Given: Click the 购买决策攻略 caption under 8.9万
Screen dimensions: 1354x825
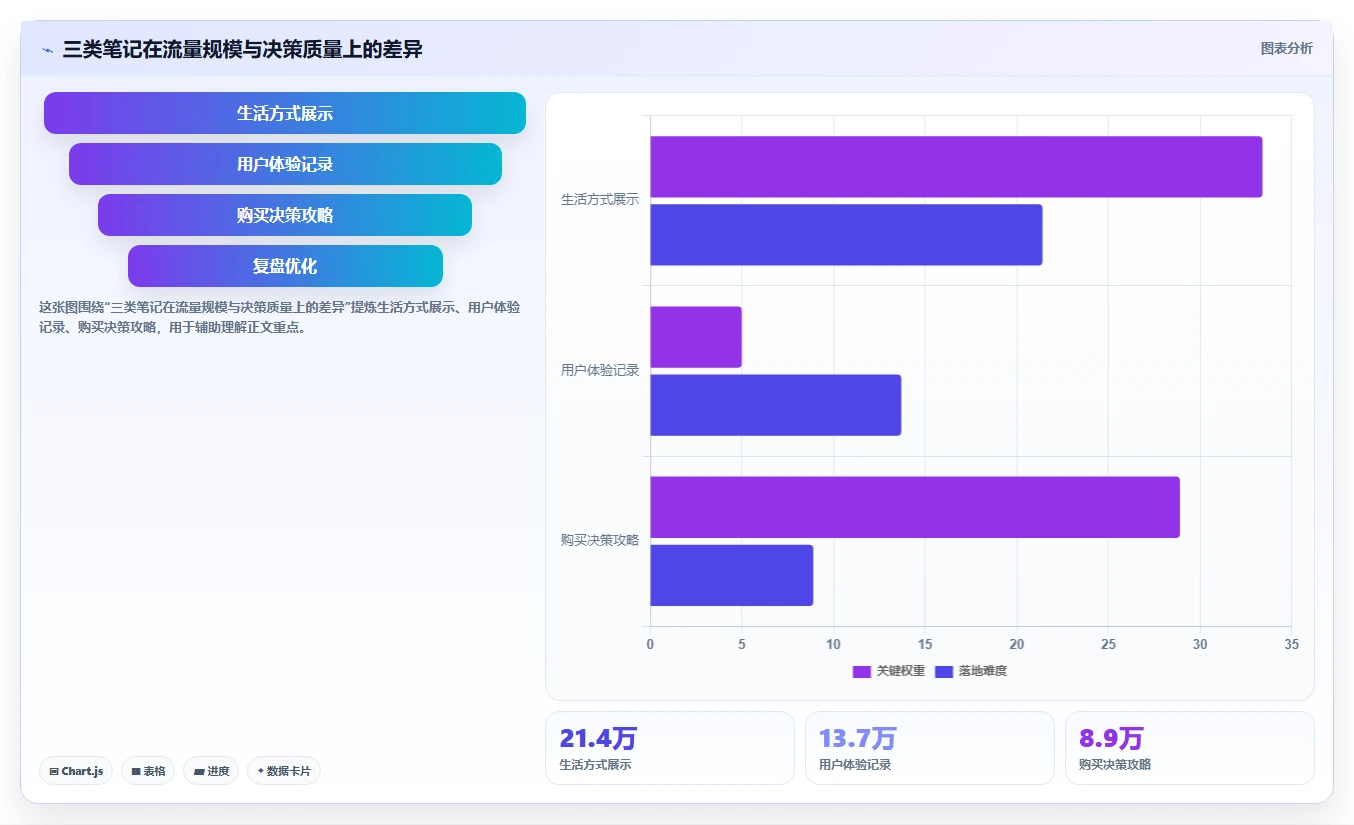Looking at the screenshot, I should pyautogui.click(x=1115, y=765).
